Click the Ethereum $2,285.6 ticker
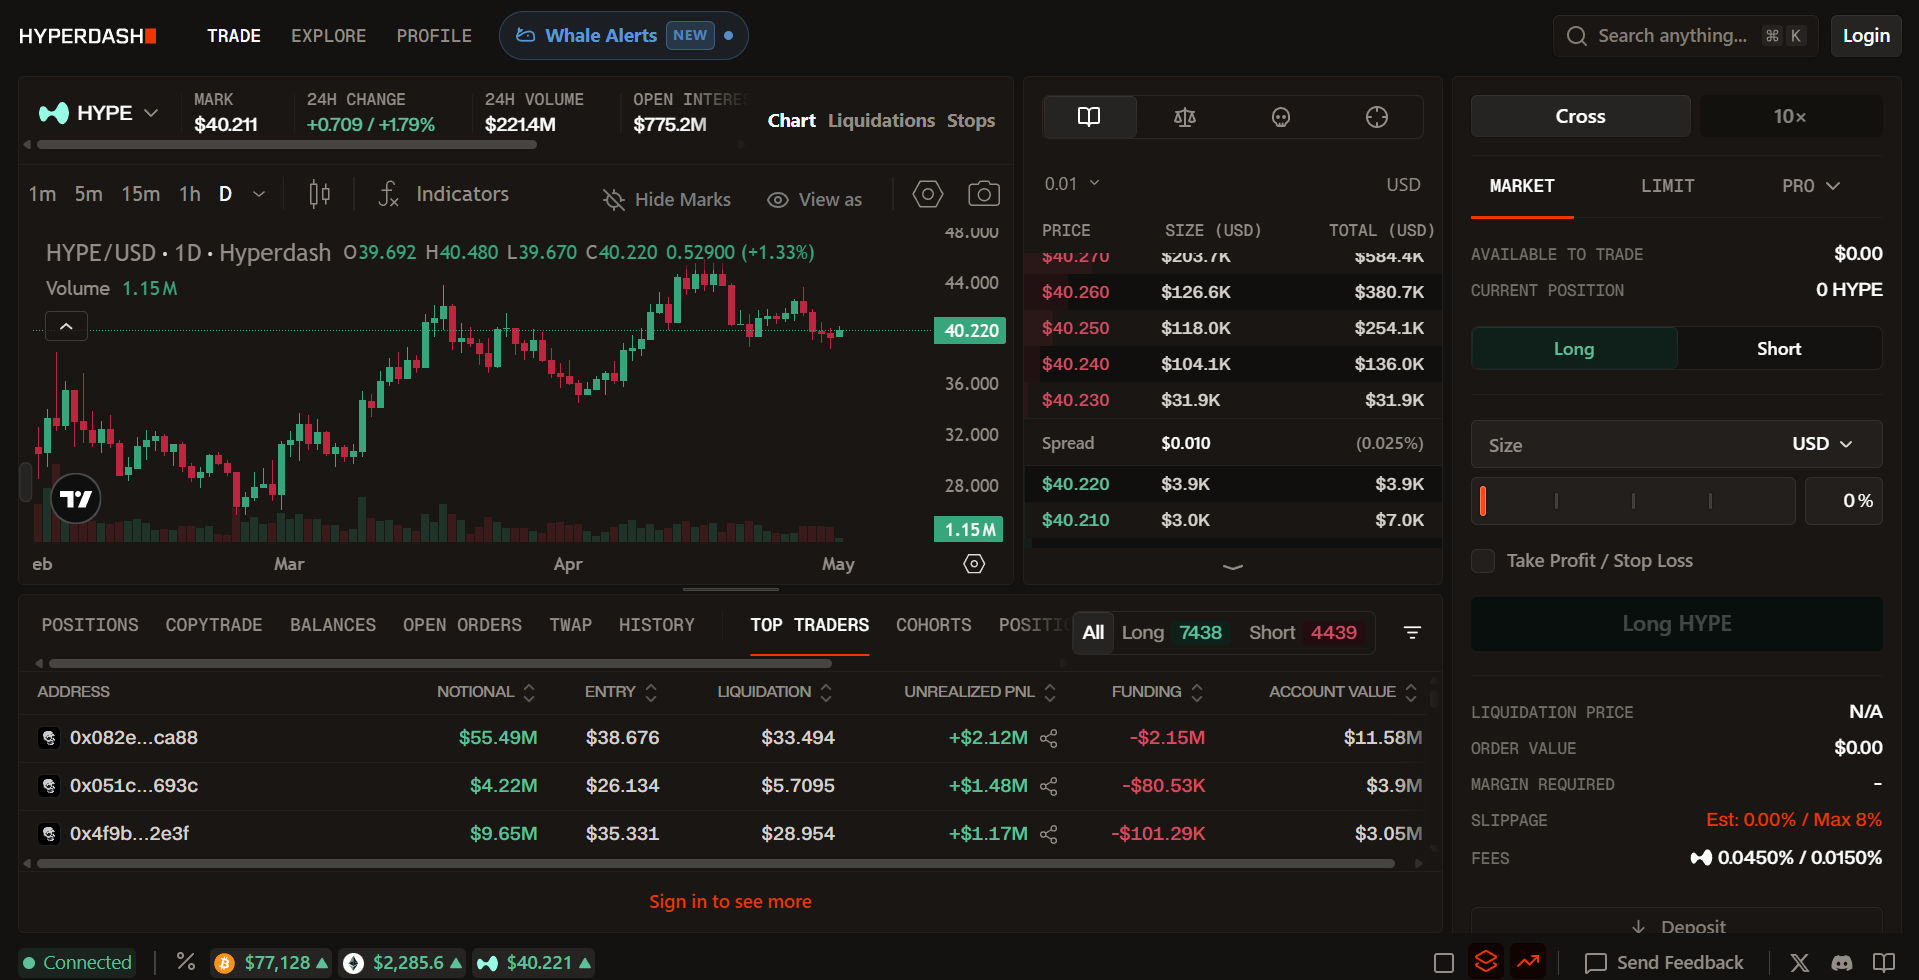The height and width of the screenshot is (980, 1919). point(403,963)
